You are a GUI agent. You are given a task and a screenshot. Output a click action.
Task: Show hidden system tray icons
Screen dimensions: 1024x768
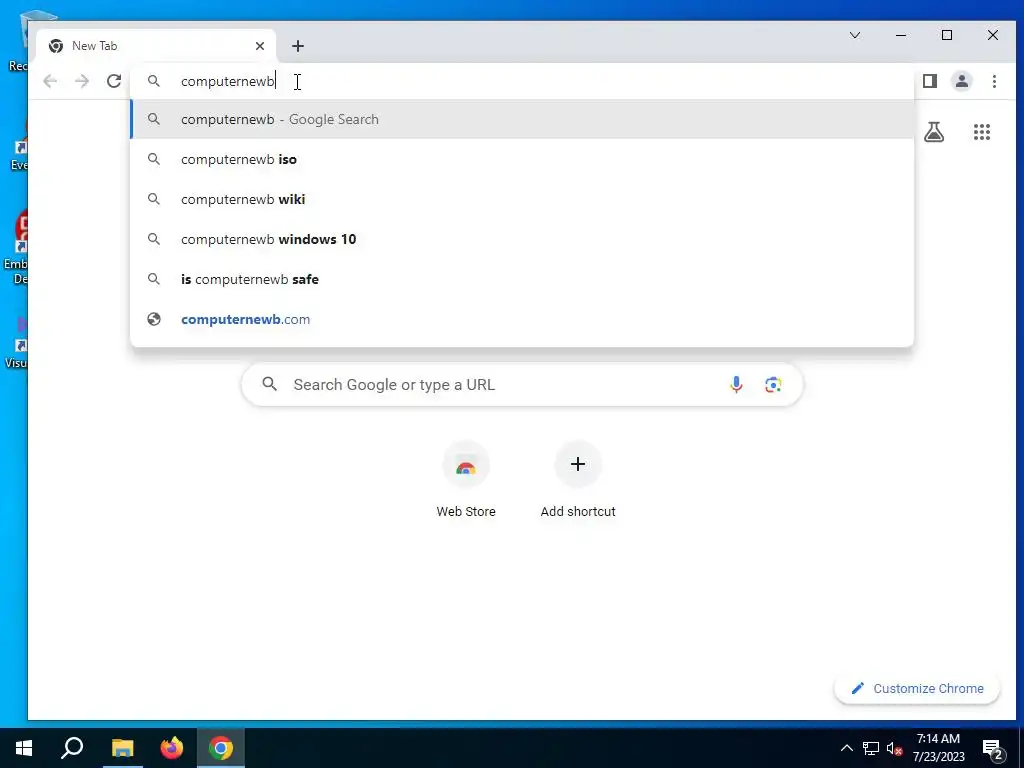pyautogui.click(x=846, y=748)
